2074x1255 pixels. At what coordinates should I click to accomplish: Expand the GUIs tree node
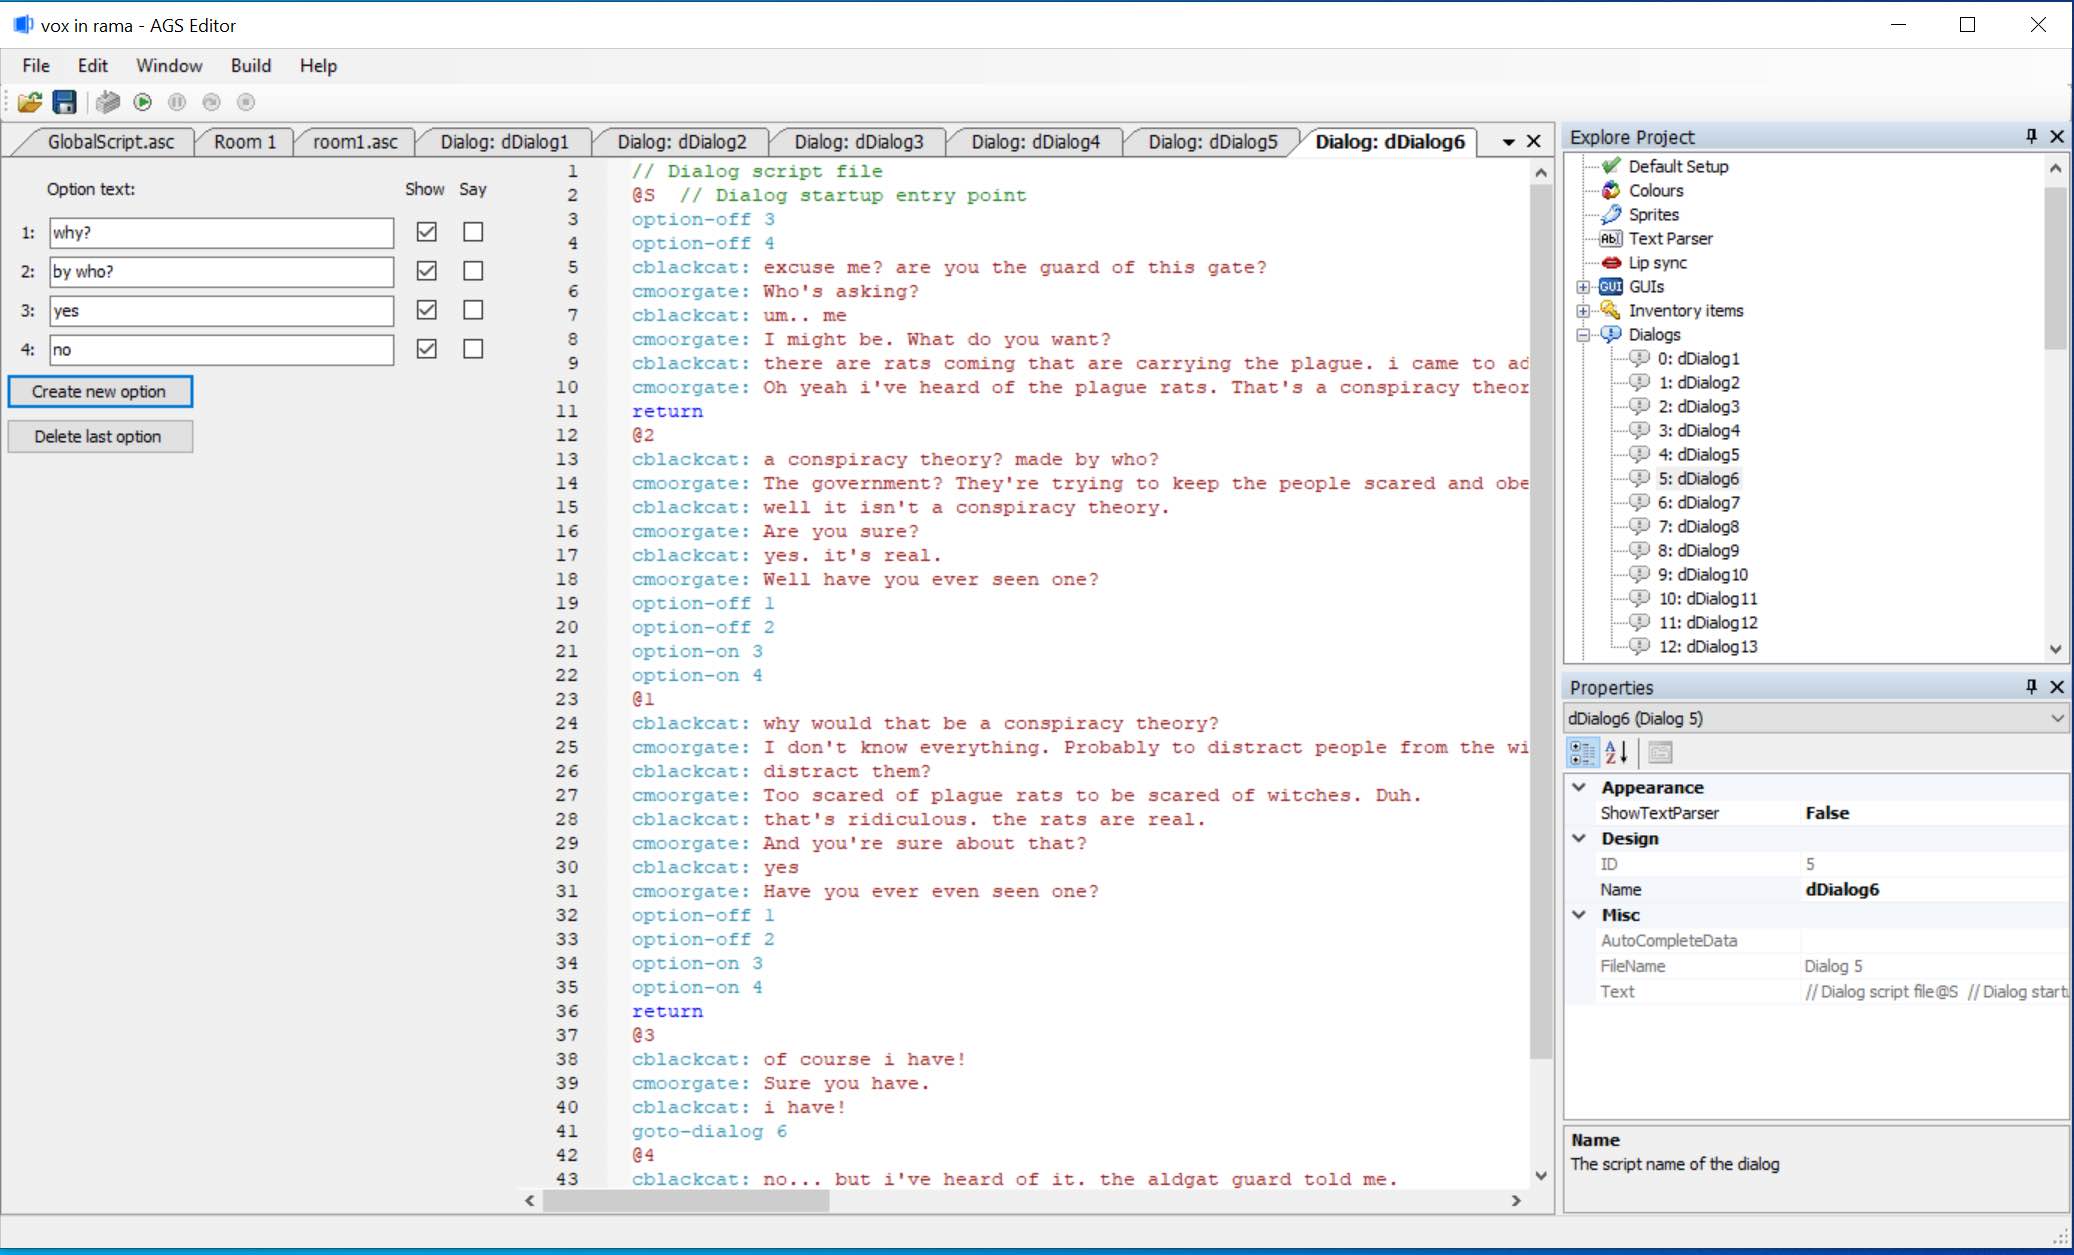click(1583, 287)
